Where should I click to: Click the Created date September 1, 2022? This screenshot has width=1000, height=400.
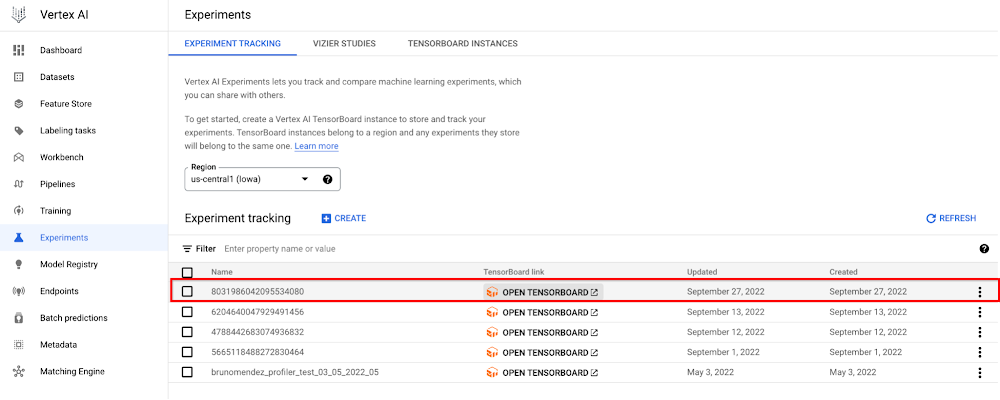coord(865,352)
